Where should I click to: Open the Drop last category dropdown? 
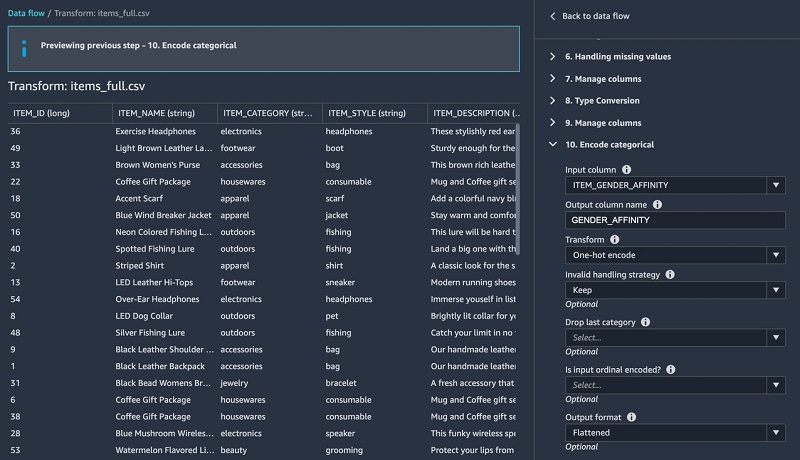[675, 338]
